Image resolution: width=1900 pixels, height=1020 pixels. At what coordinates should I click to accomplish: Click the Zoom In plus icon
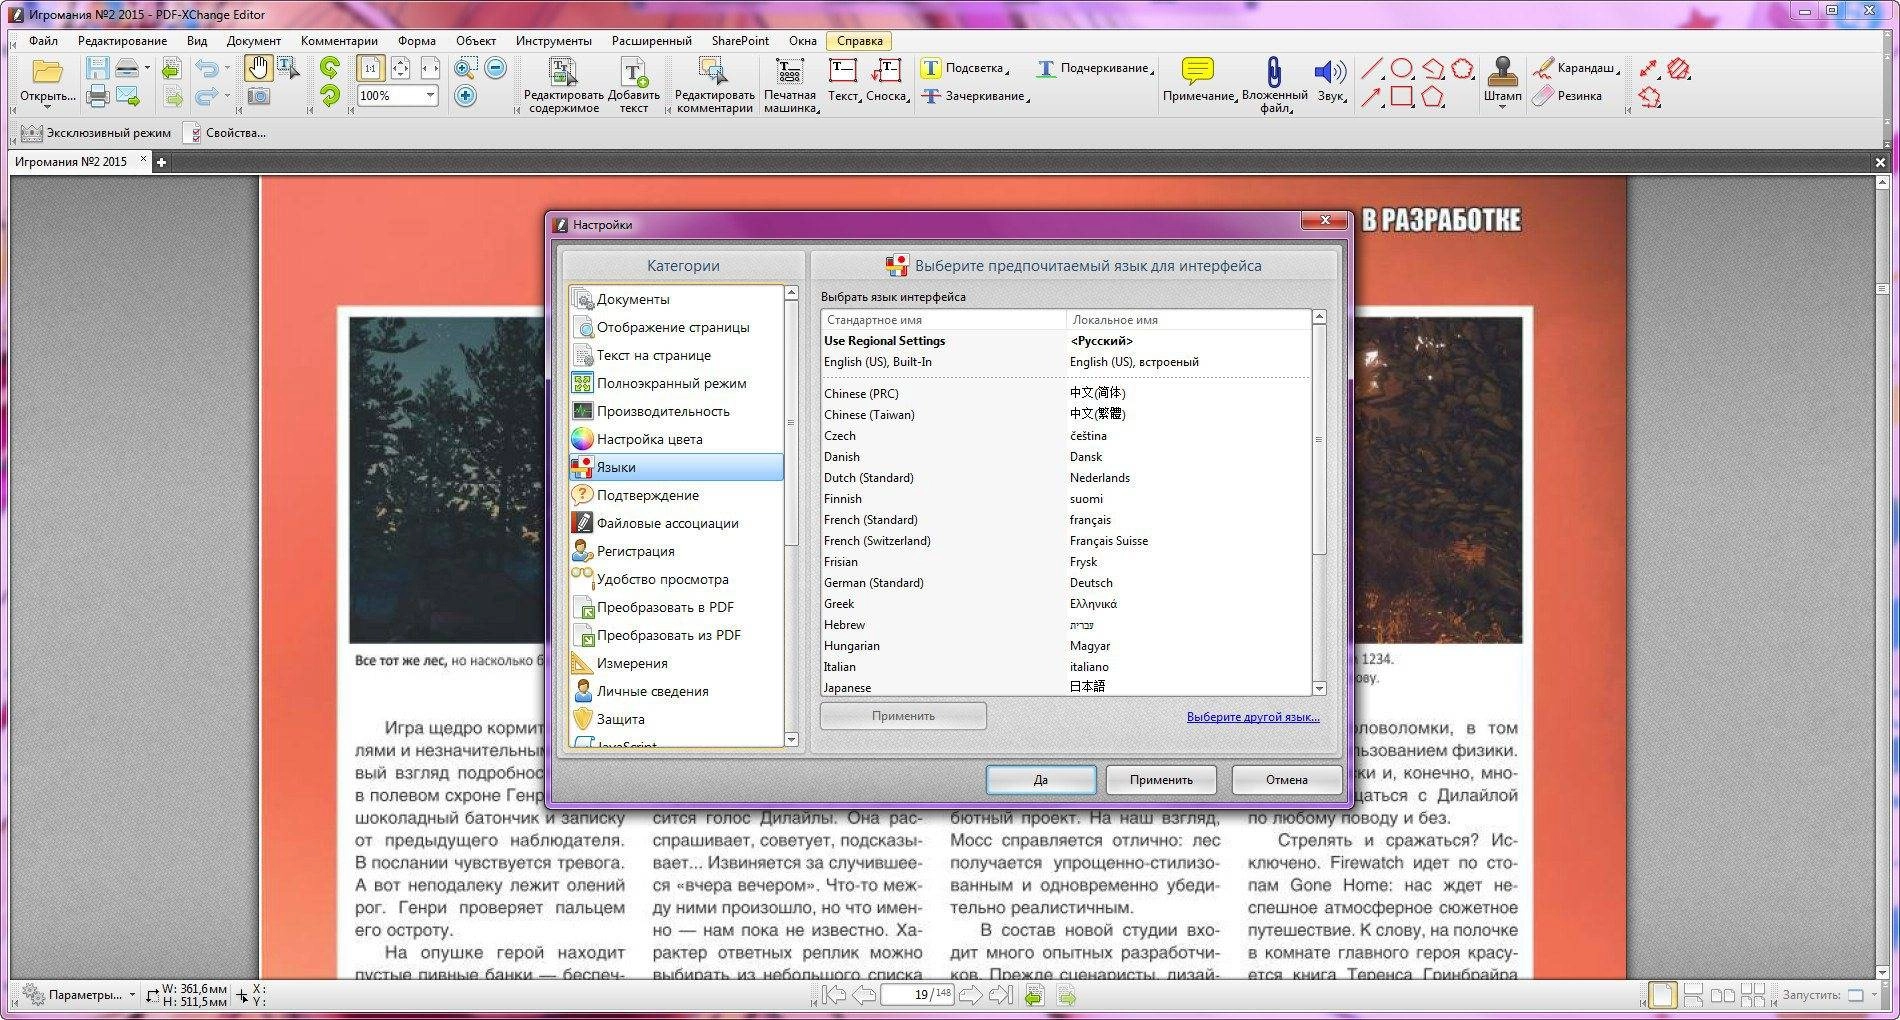click(x=465, y=96)
